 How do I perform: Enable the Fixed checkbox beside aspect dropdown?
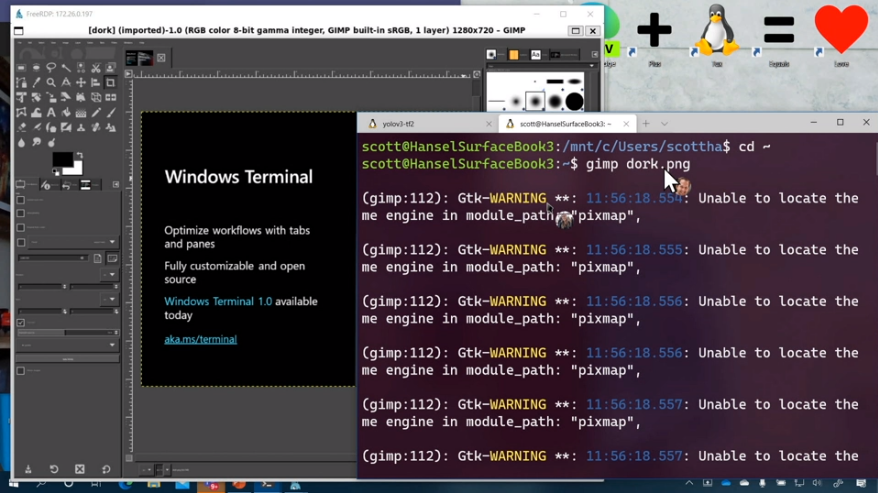21,243
